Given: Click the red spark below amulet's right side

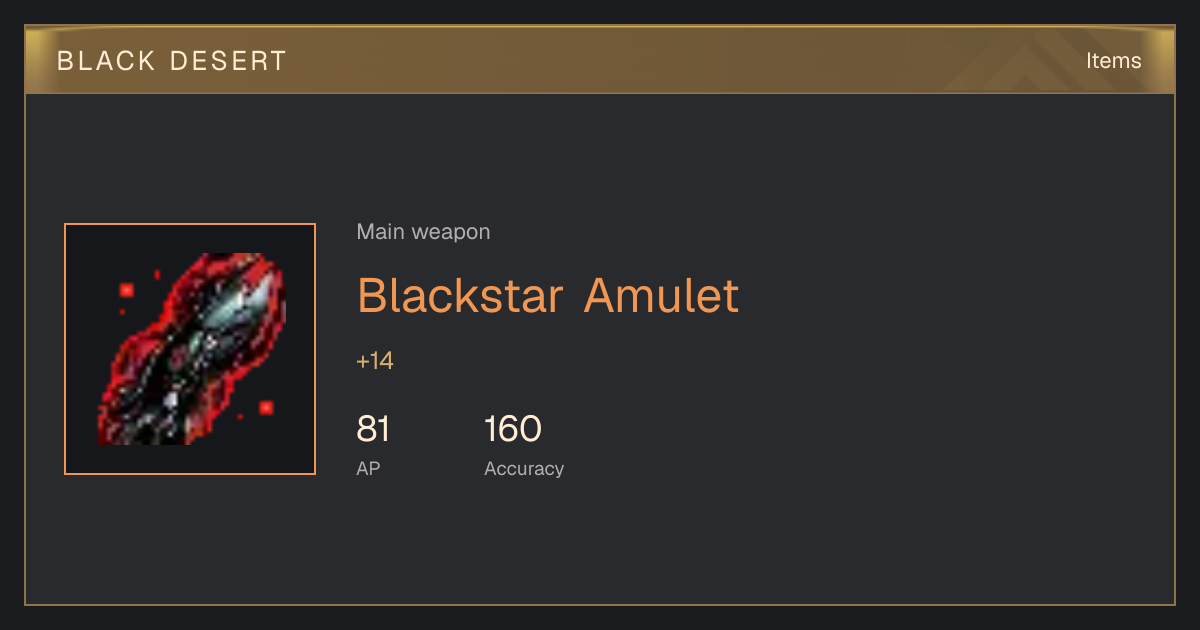Looking at the screenshot, I should tap(266, 407).
